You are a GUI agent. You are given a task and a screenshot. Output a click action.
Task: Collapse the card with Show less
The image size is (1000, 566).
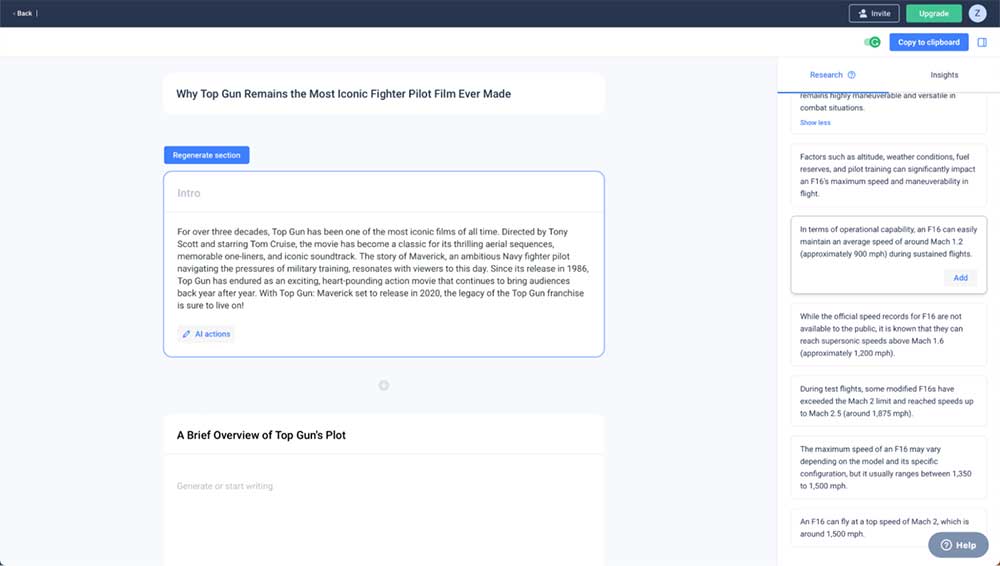click(815, 123)
